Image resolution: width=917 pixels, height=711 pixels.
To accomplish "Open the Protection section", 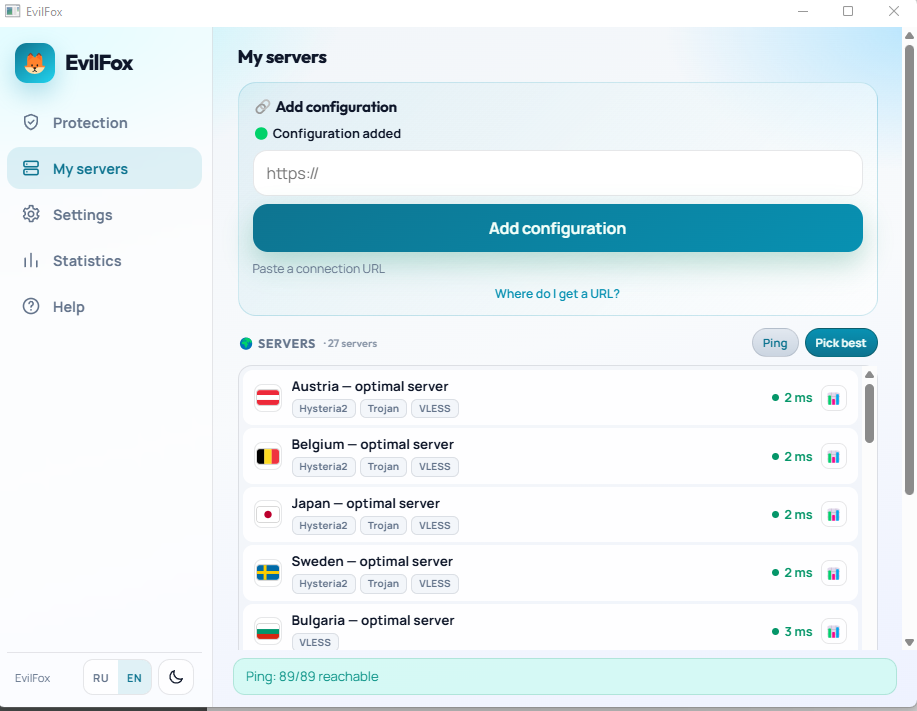I will pos(104,122).
